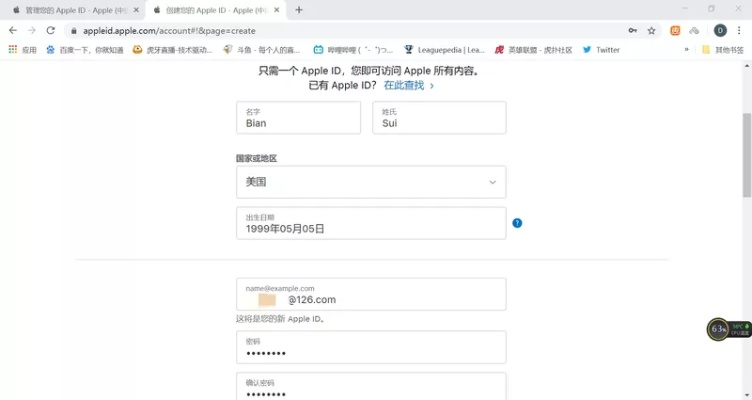Open the Twitter bookmark
752x400 pixels.
[x=601, y=50]
